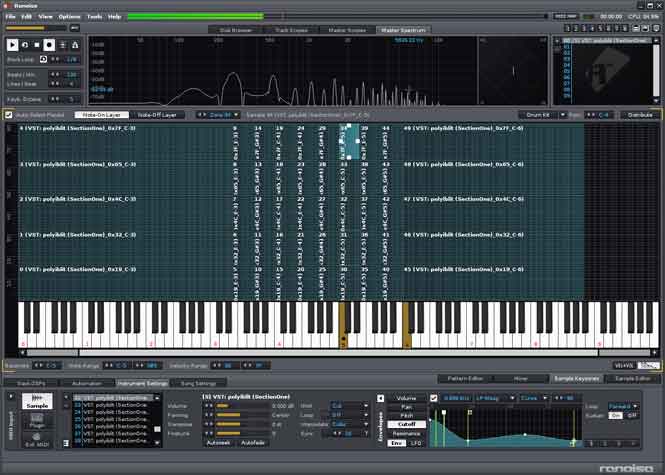Image resolution: width=665 pixels, height=475 pixels.
Task: Open the NNA dropdown showing Cut
Action: coord(349,406)
